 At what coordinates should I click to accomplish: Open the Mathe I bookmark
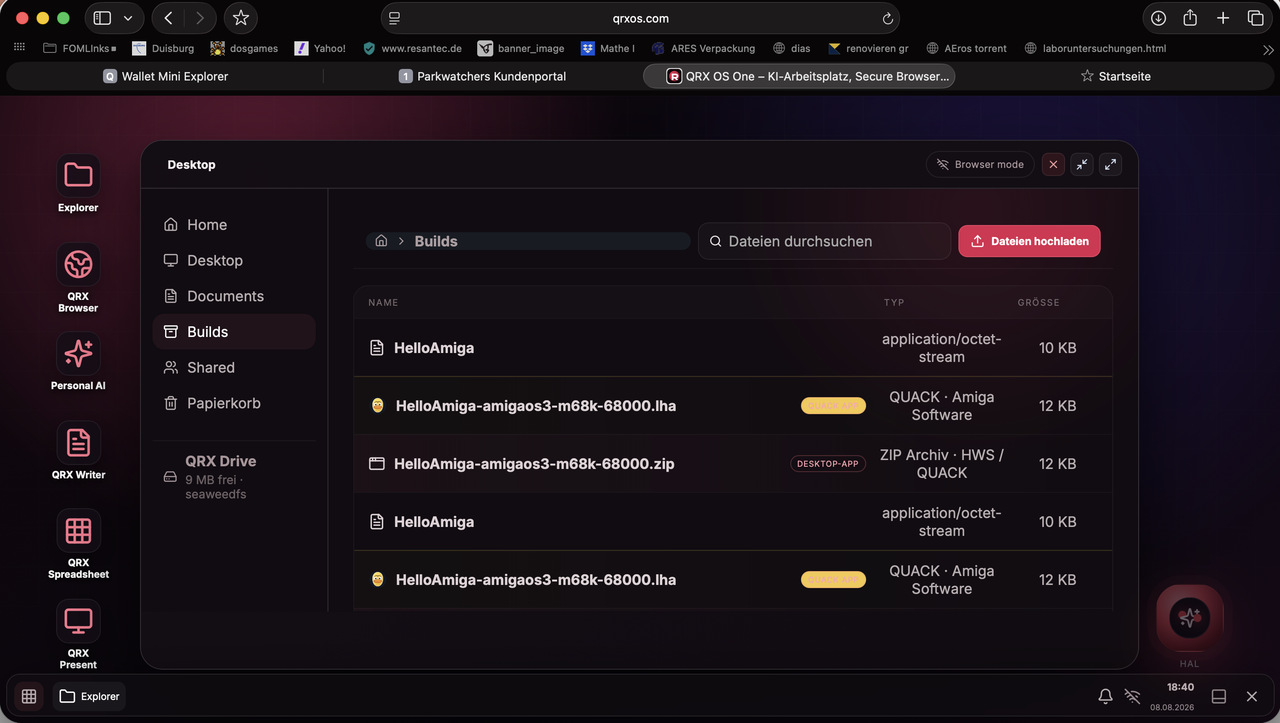(607, 48)
